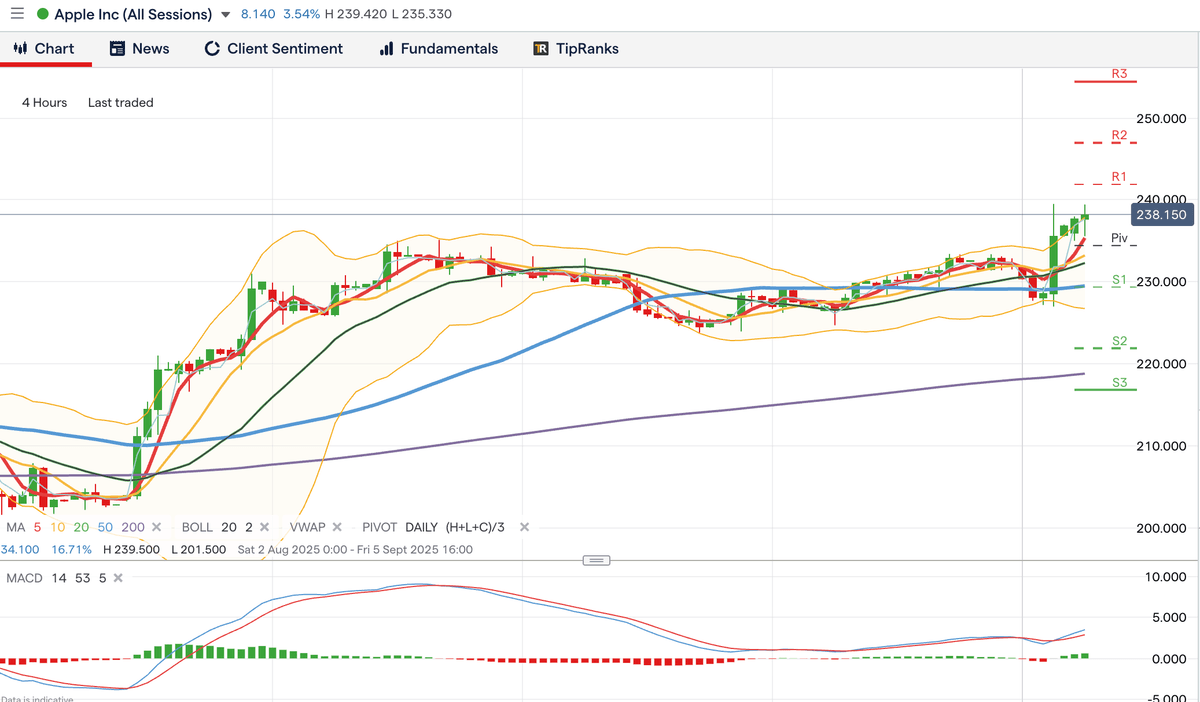Click the Fundamentals bar chart icon
Viewport: 1200px width, 702px height.
coord(386,48)
